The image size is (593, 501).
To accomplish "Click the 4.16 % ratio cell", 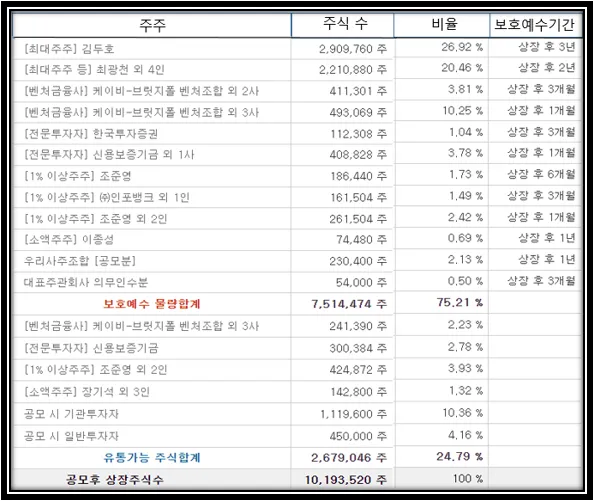I will pyautogui.click(x=466, y=435).
